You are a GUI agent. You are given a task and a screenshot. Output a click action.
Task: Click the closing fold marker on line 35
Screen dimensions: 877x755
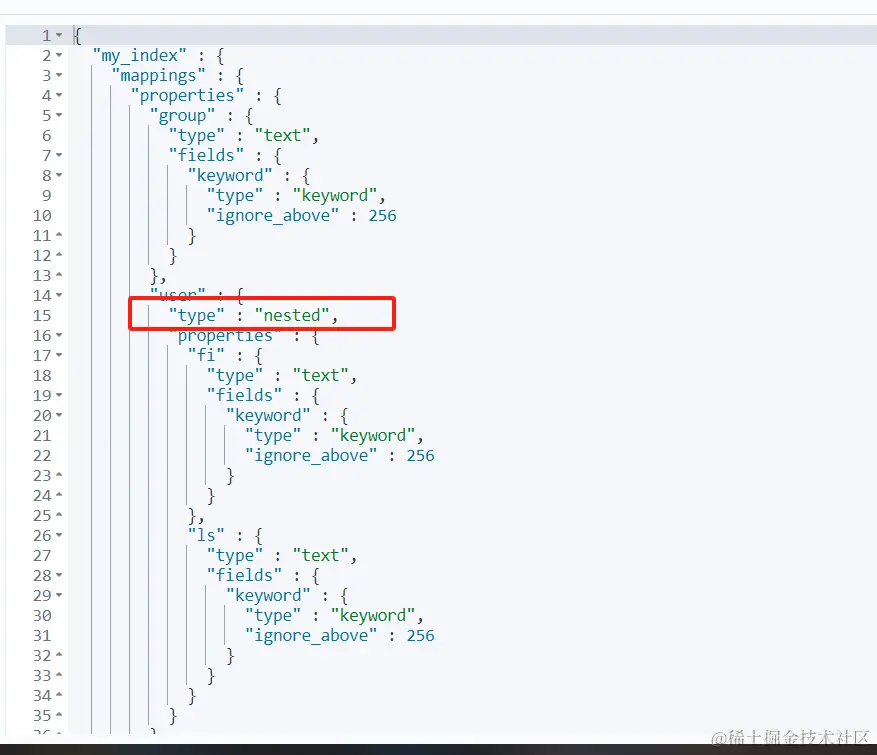[x=59, y=715]
